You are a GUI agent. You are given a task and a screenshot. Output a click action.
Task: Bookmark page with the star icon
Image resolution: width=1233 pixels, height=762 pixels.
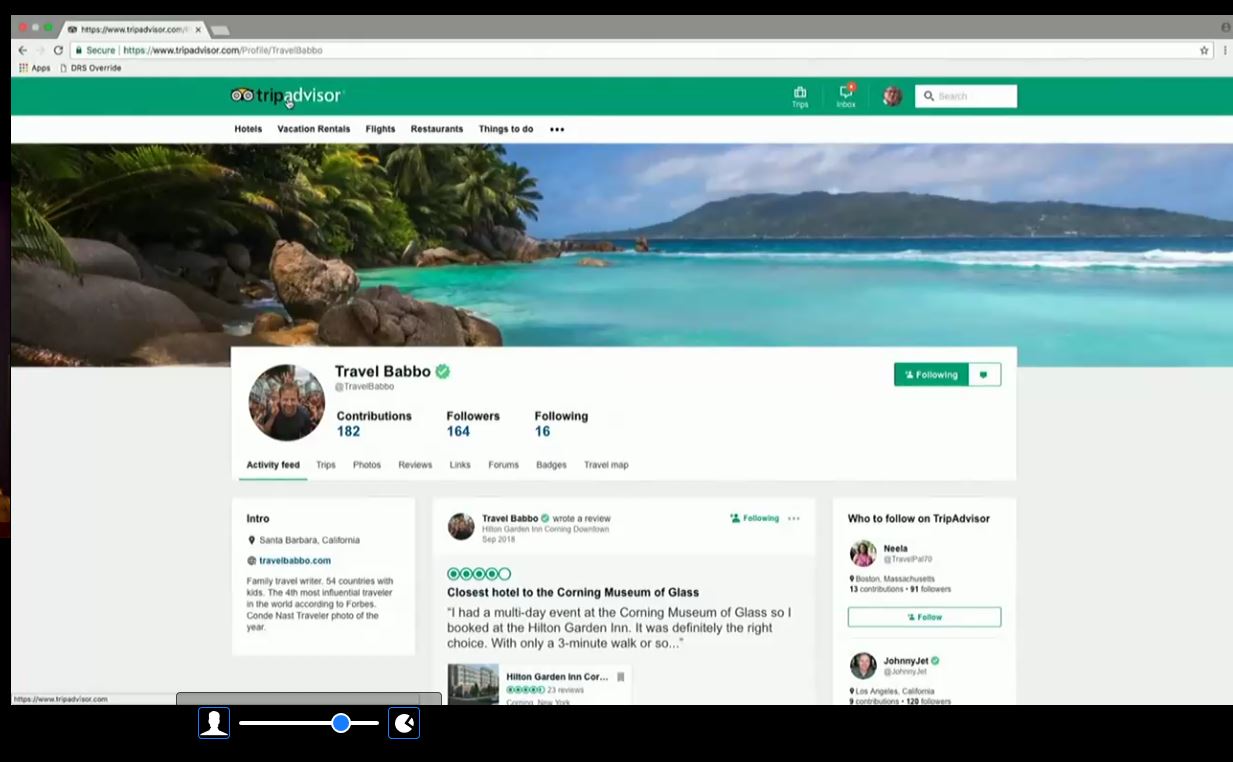(x=1204, y=50)
